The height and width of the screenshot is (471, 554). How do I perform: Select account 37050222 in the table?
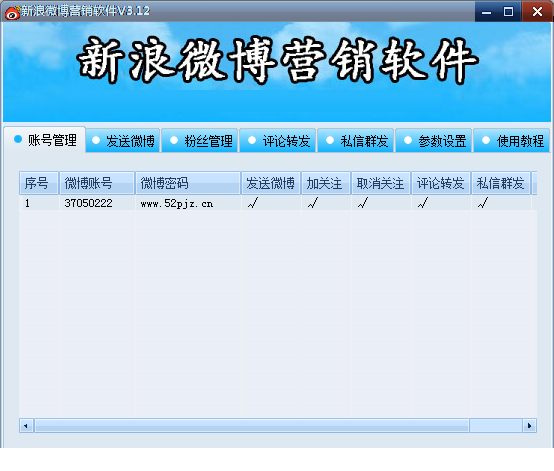[88, 203]
